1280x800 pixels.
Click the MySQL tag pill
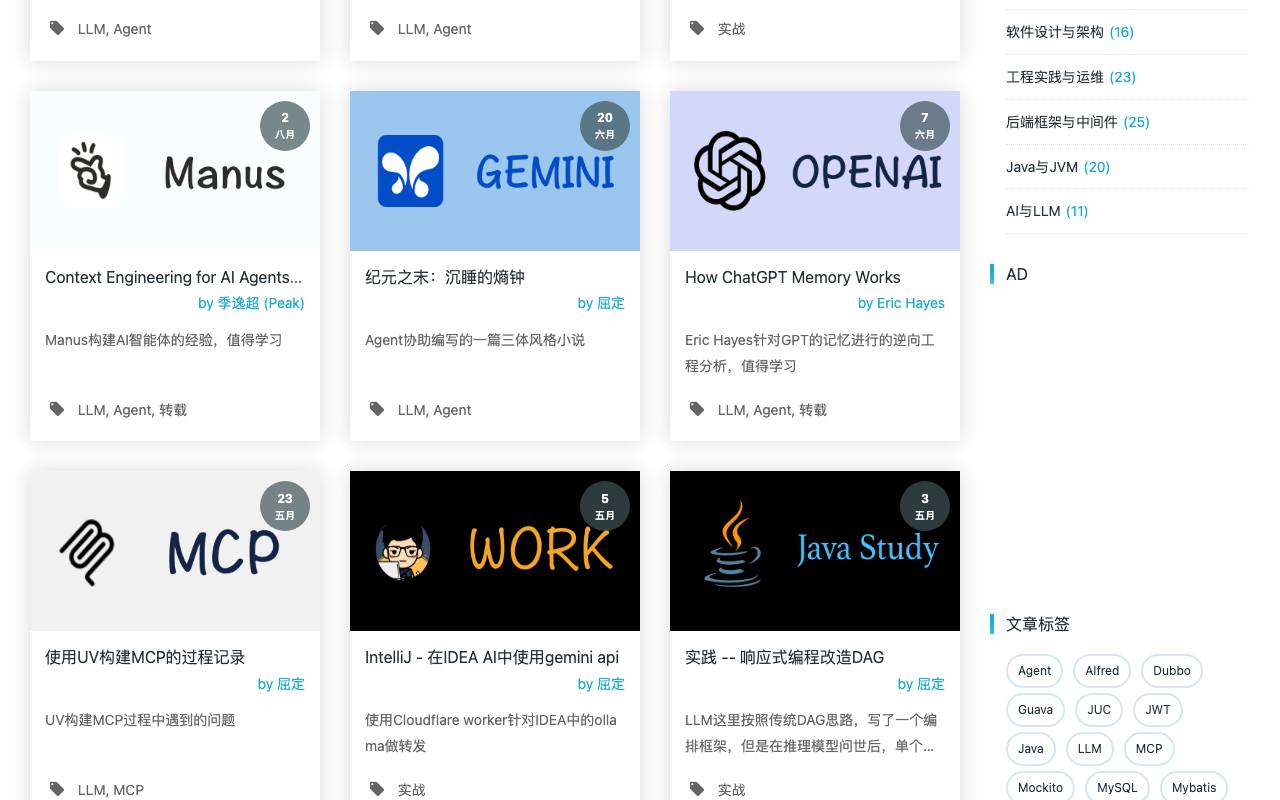[1117, 788]
